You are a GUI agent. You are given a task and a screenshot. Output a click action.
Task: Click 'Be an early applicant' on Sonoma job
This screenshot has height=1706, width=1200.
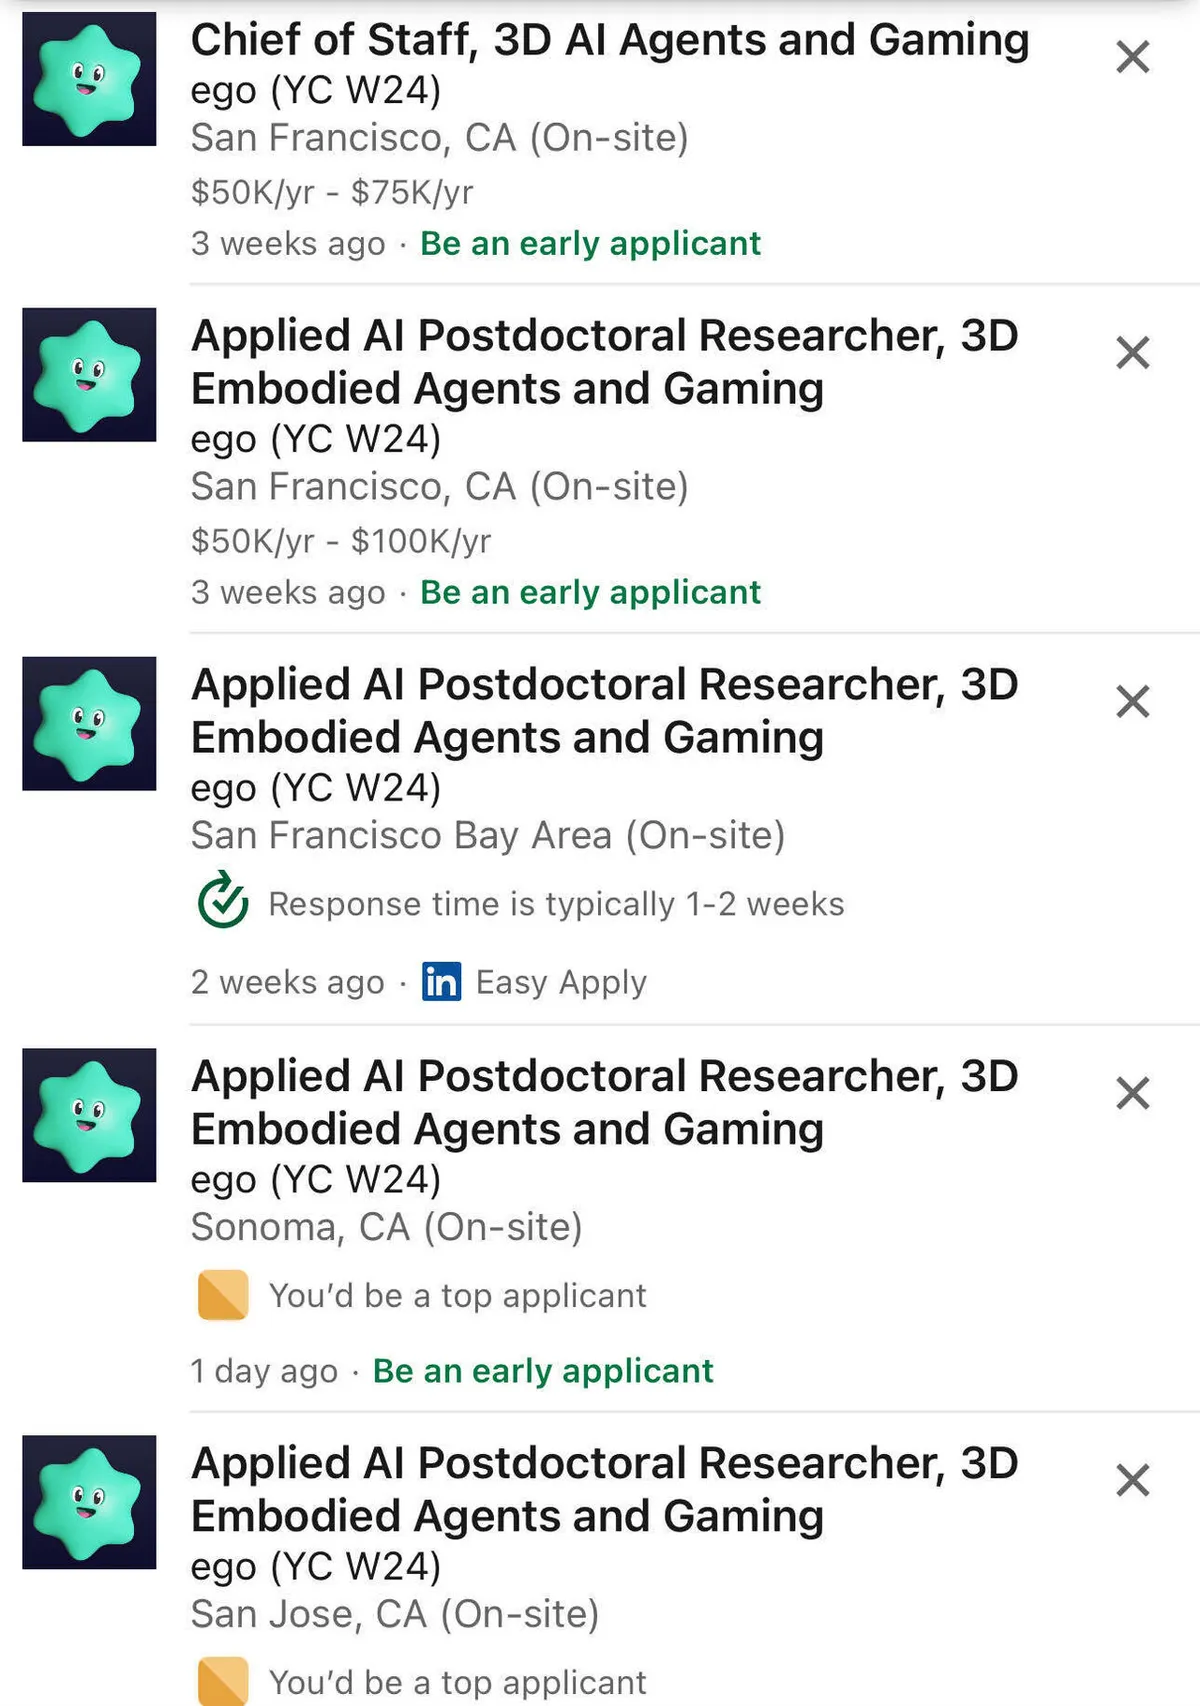click(543, 1370)
